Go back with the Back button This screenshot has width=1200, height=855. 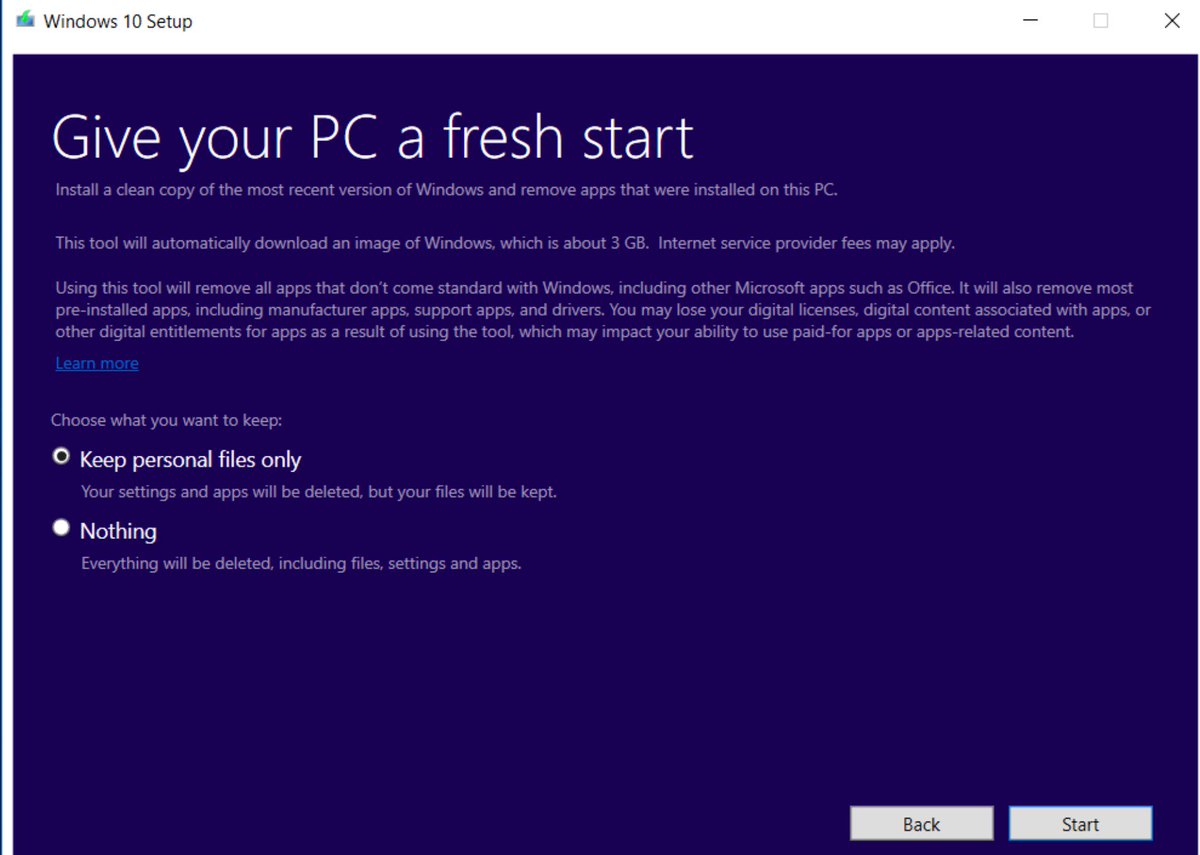click(921, 824)
